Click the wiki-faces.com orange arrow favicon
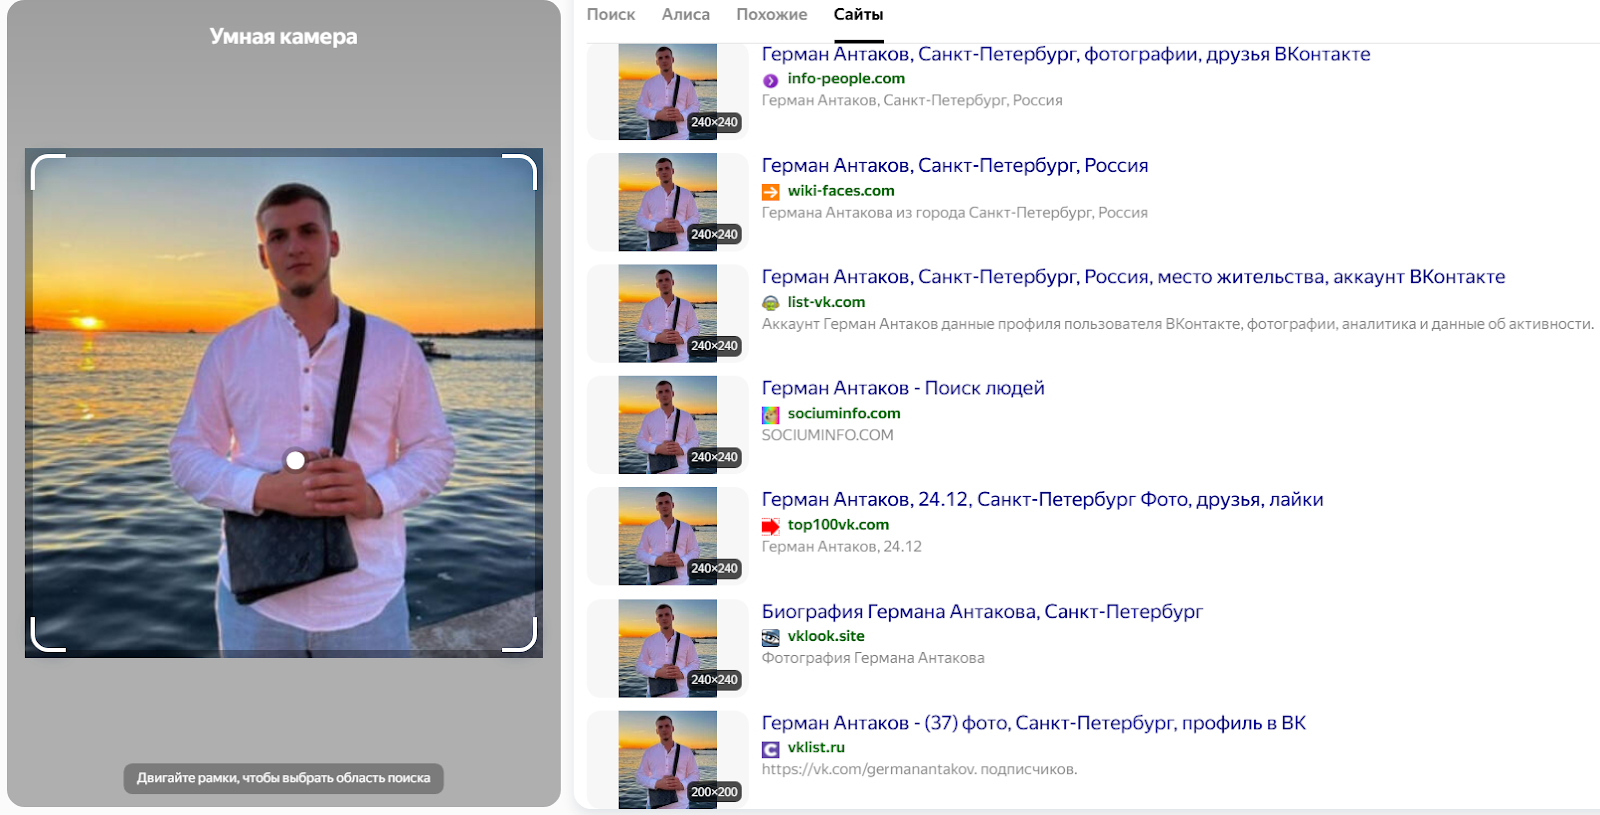The width and height of the screenshot is (1600, 815). point(770,192)
